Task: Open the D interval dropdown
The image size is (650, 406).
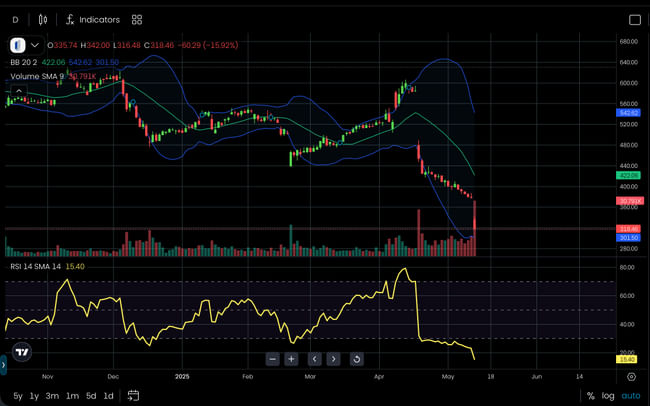Action: click(15, 19)
